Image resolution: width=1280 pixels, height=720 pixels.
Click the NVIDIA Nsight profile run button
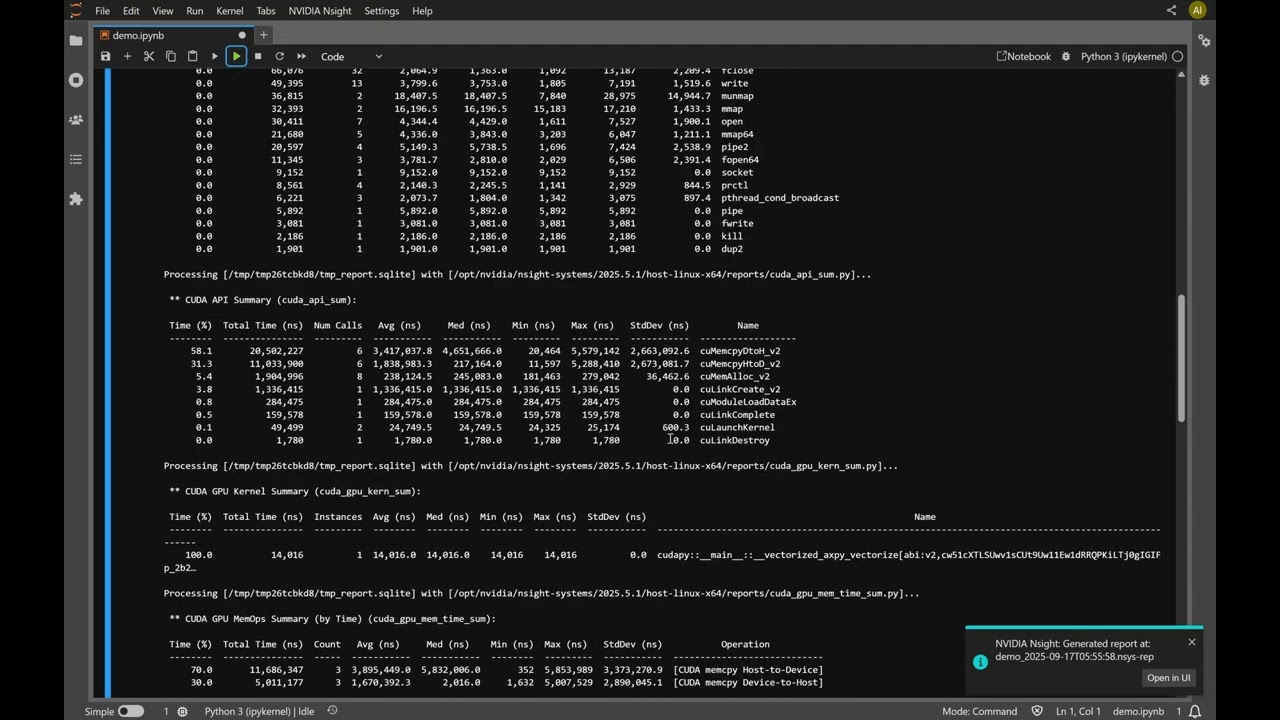[236, 57]
